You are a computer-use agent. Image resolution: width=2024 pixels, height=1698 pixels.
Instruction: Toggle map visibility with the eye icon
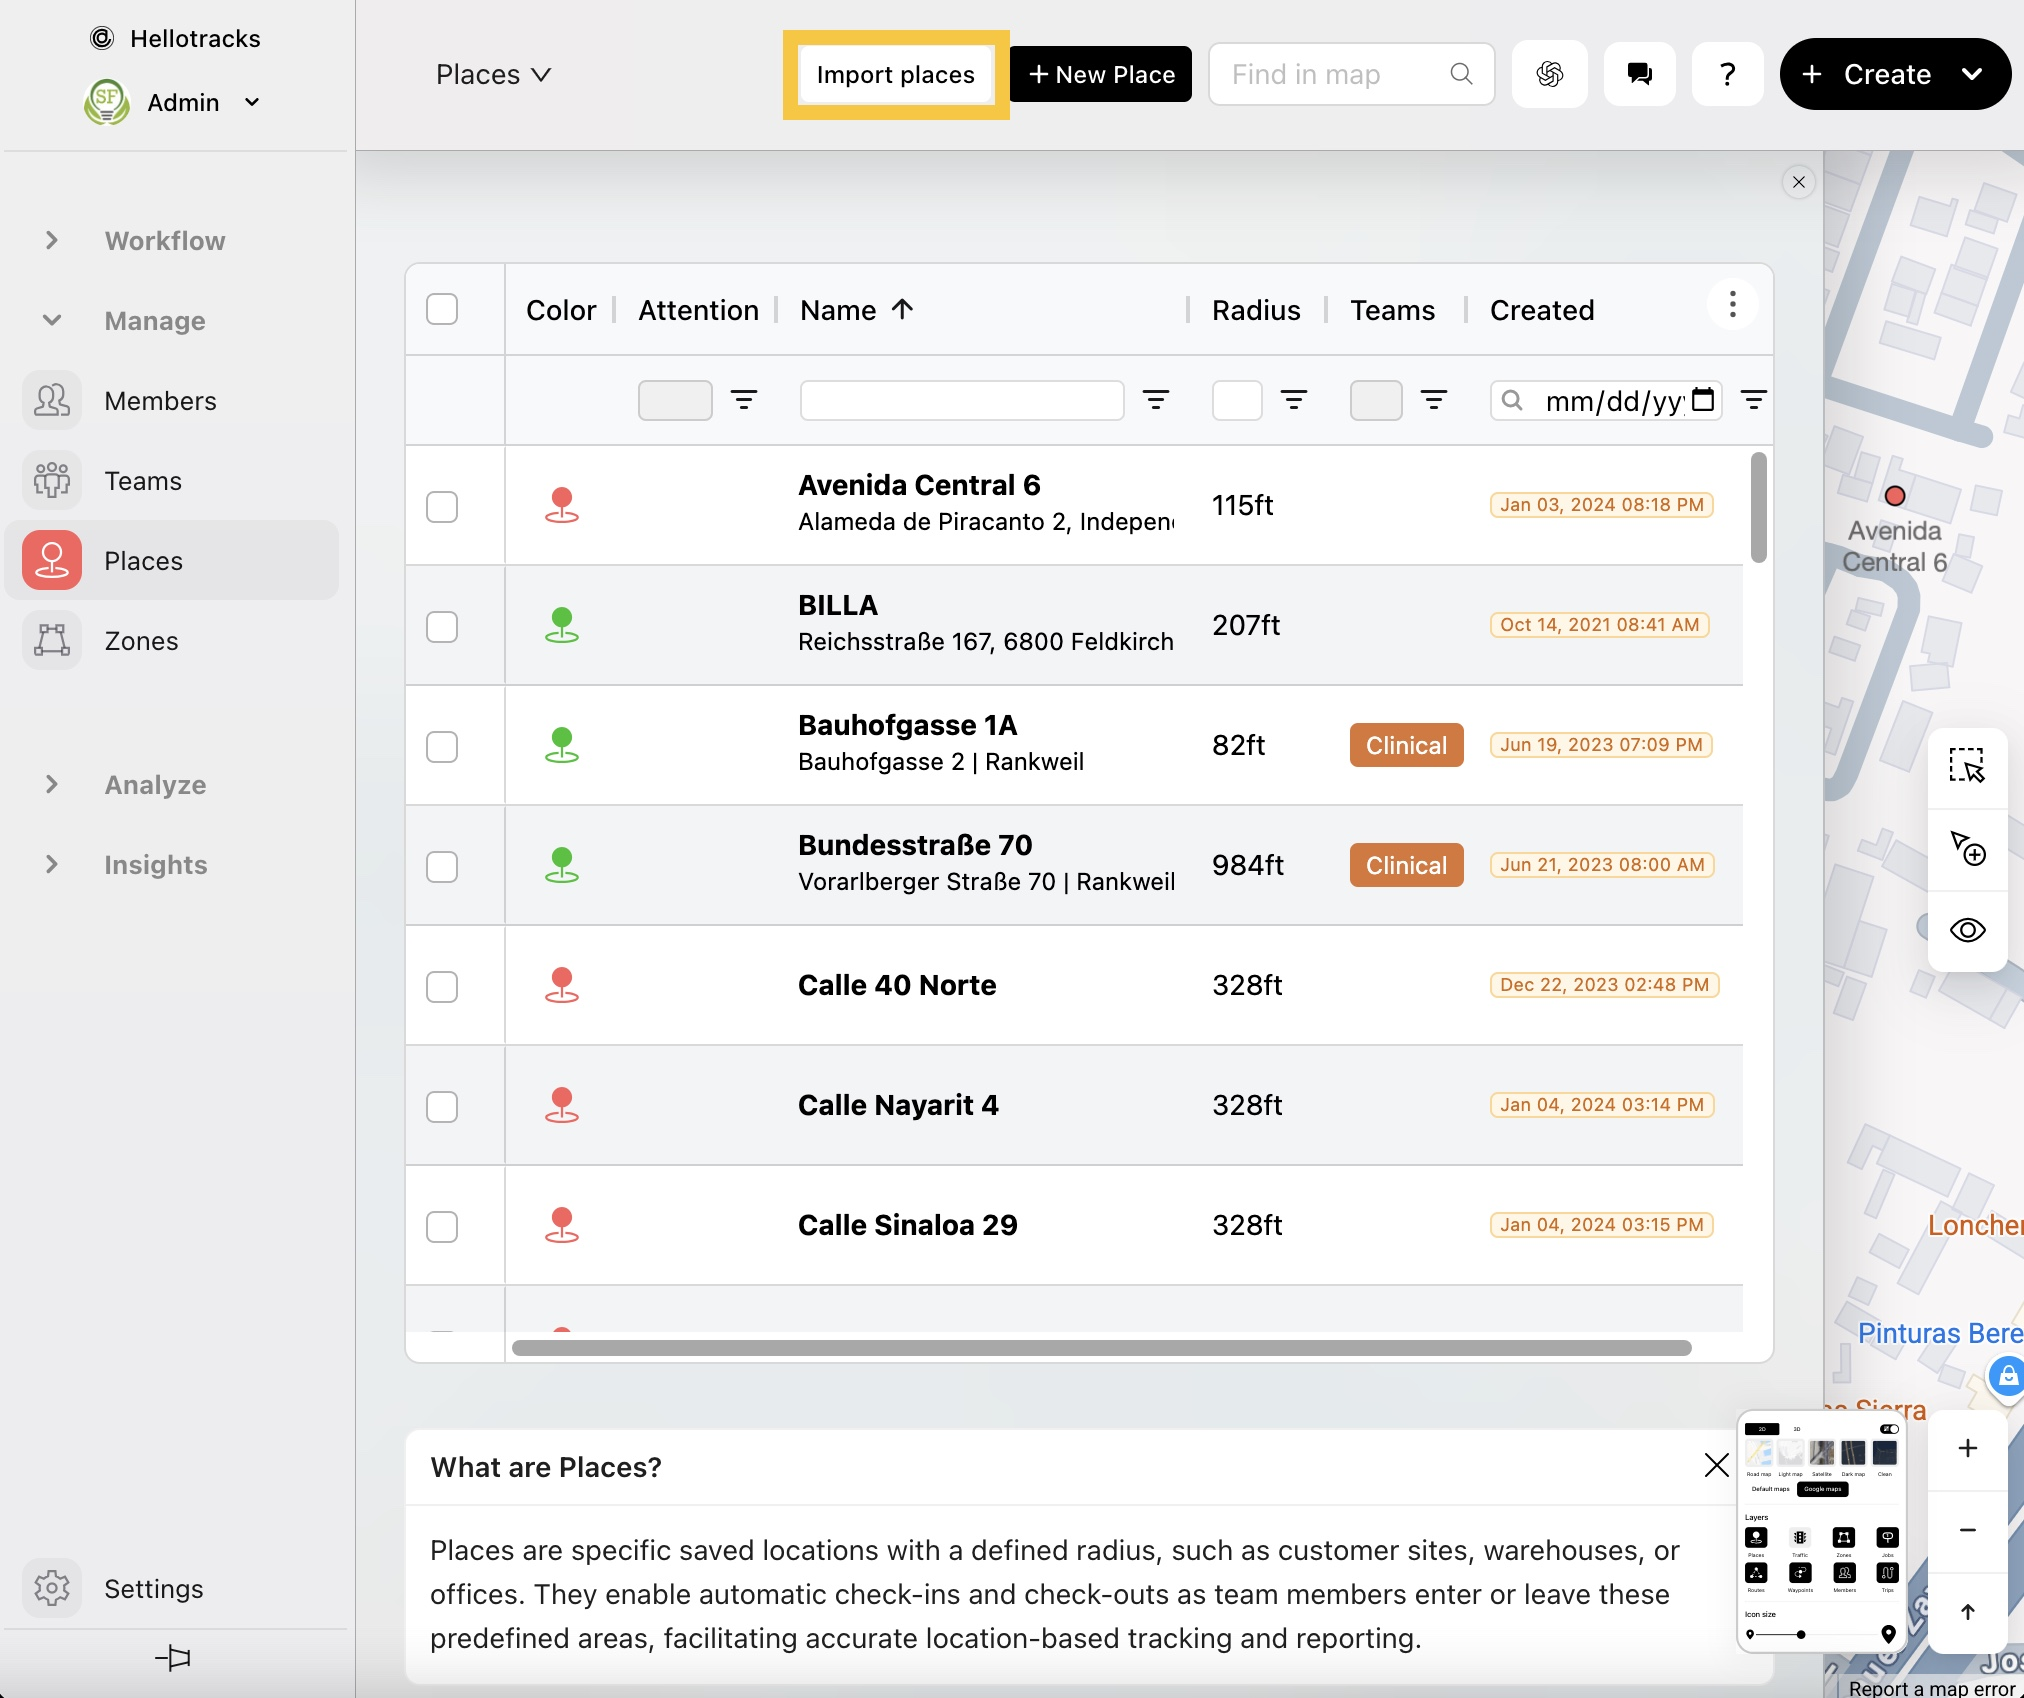1966,930
